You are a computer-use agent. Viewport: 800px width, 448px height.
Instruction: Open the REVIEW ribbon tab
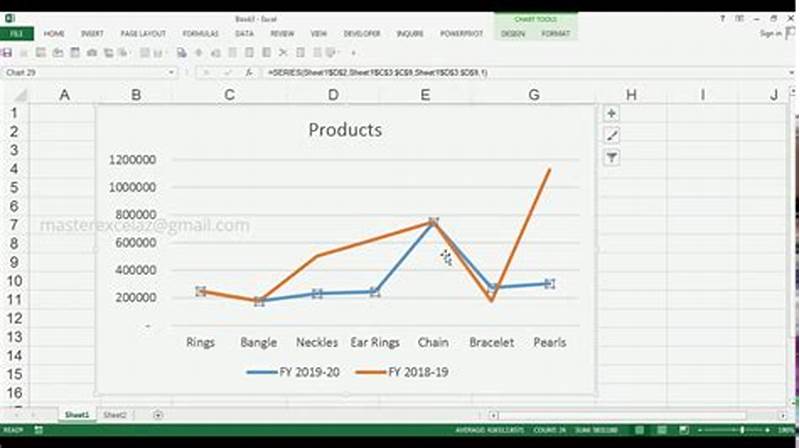coord(282,34)
